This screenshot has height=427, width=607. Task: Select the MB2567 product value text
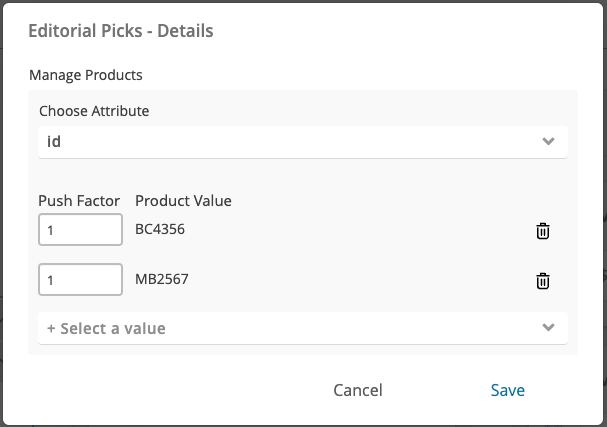pos(162,279)
